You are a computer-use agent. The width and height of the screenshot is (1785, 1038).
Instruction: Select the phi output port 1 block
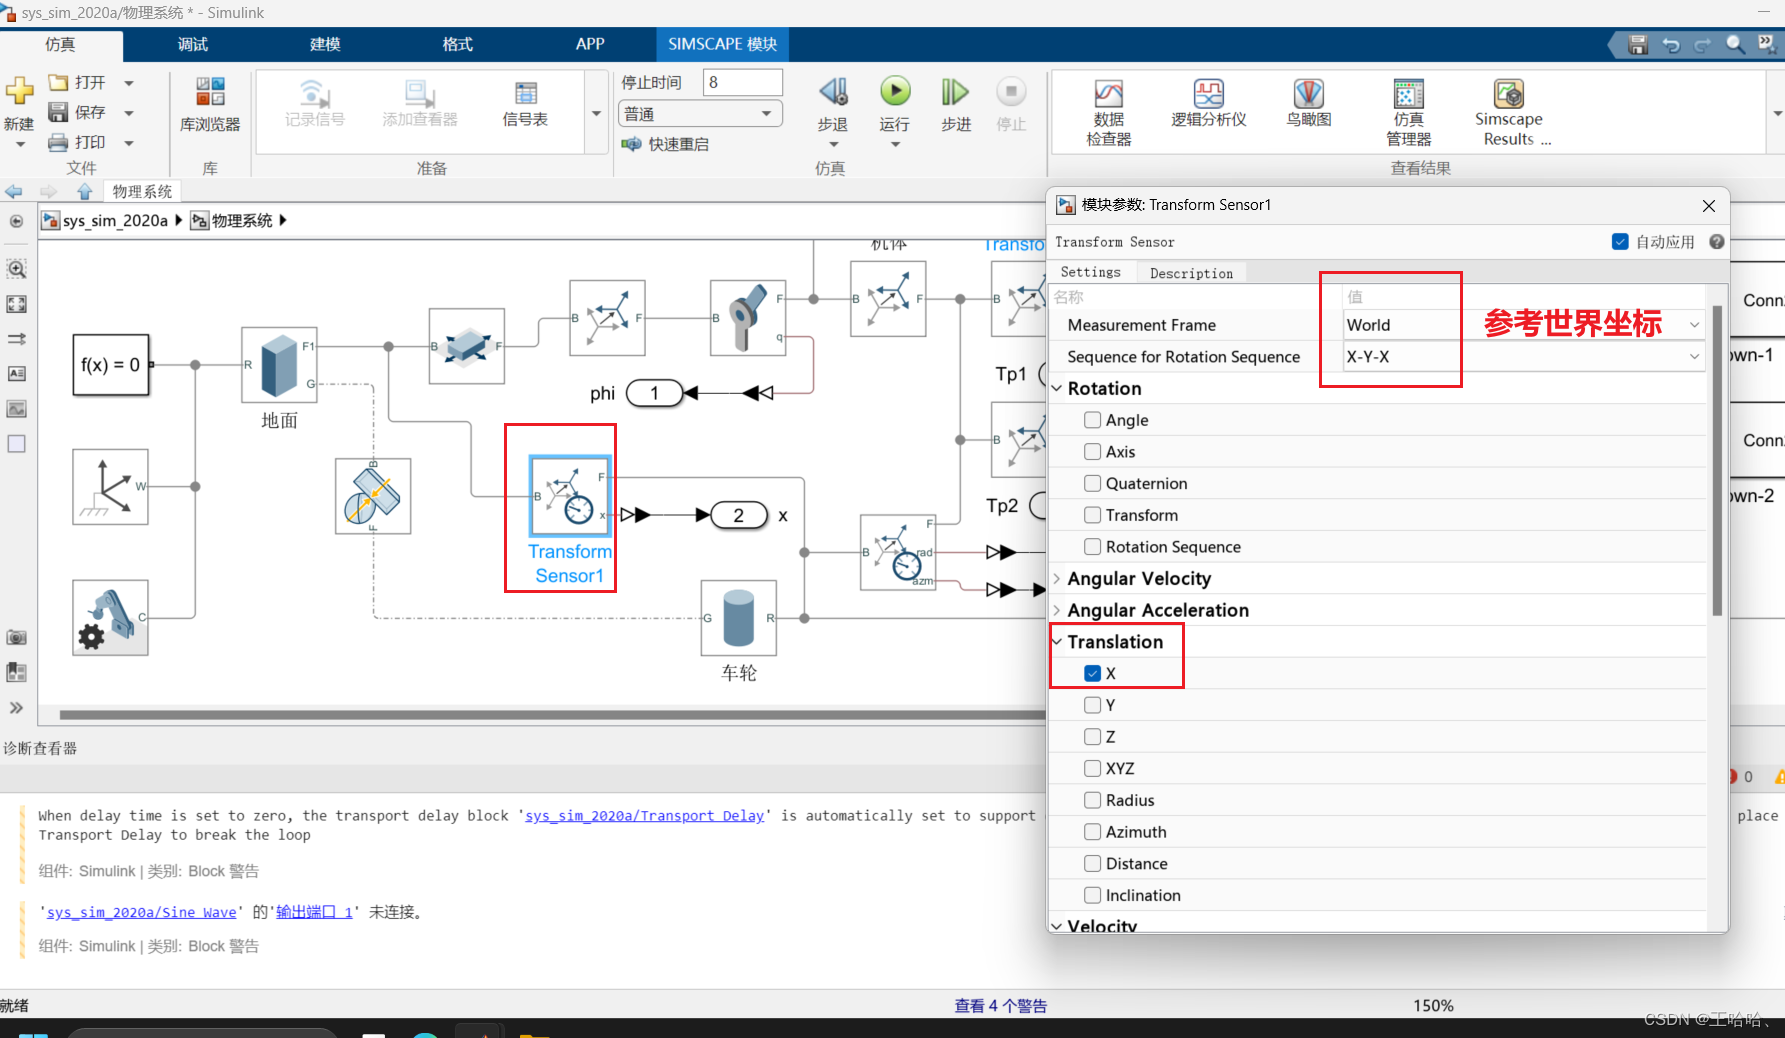(654, 393)
